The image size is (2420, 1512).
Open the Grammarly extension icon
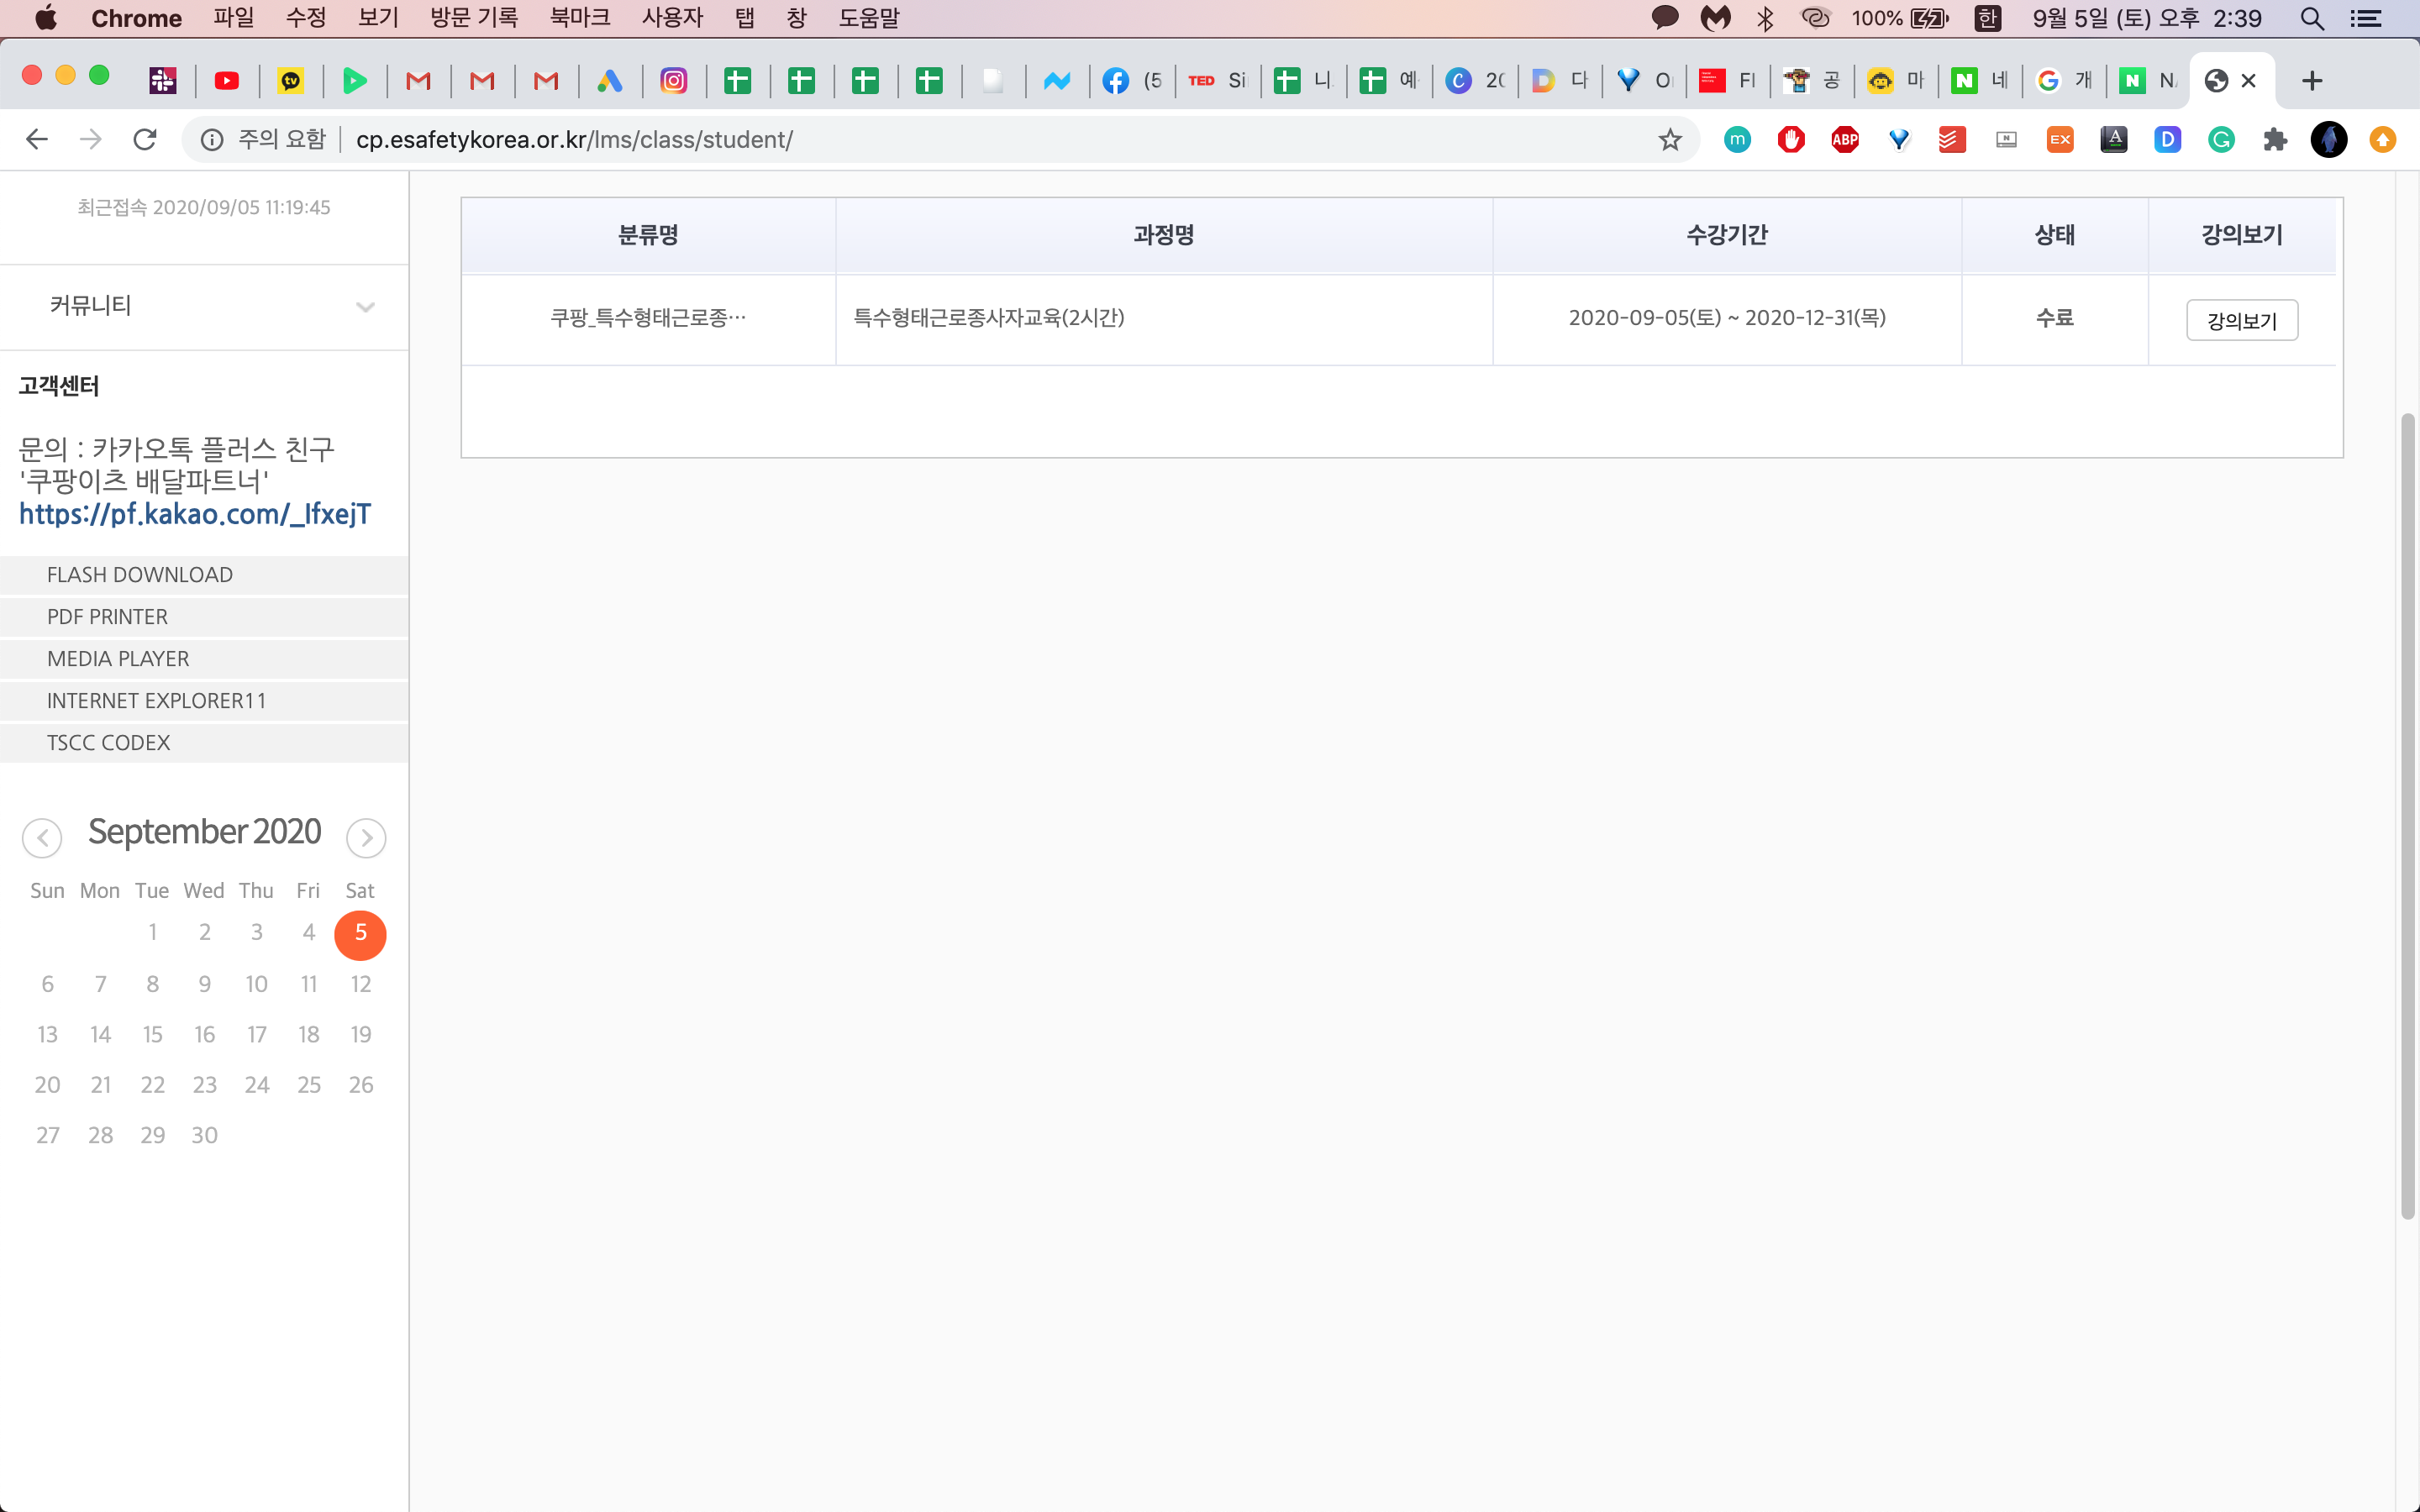2221,139
